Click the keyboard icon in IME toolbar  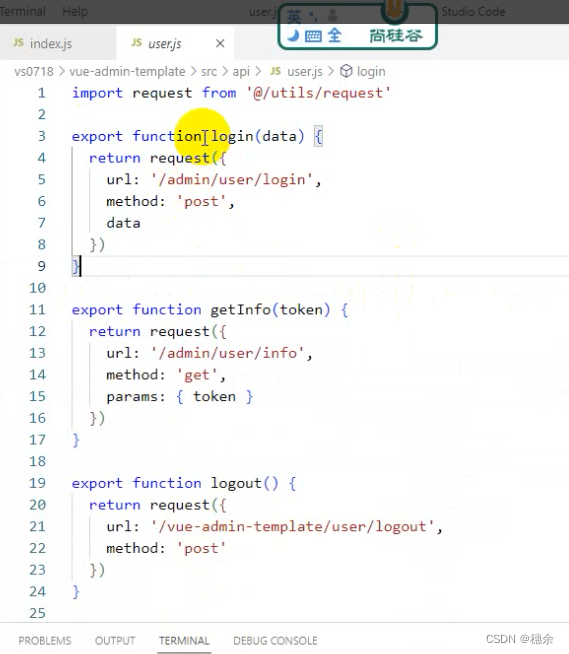313,36
